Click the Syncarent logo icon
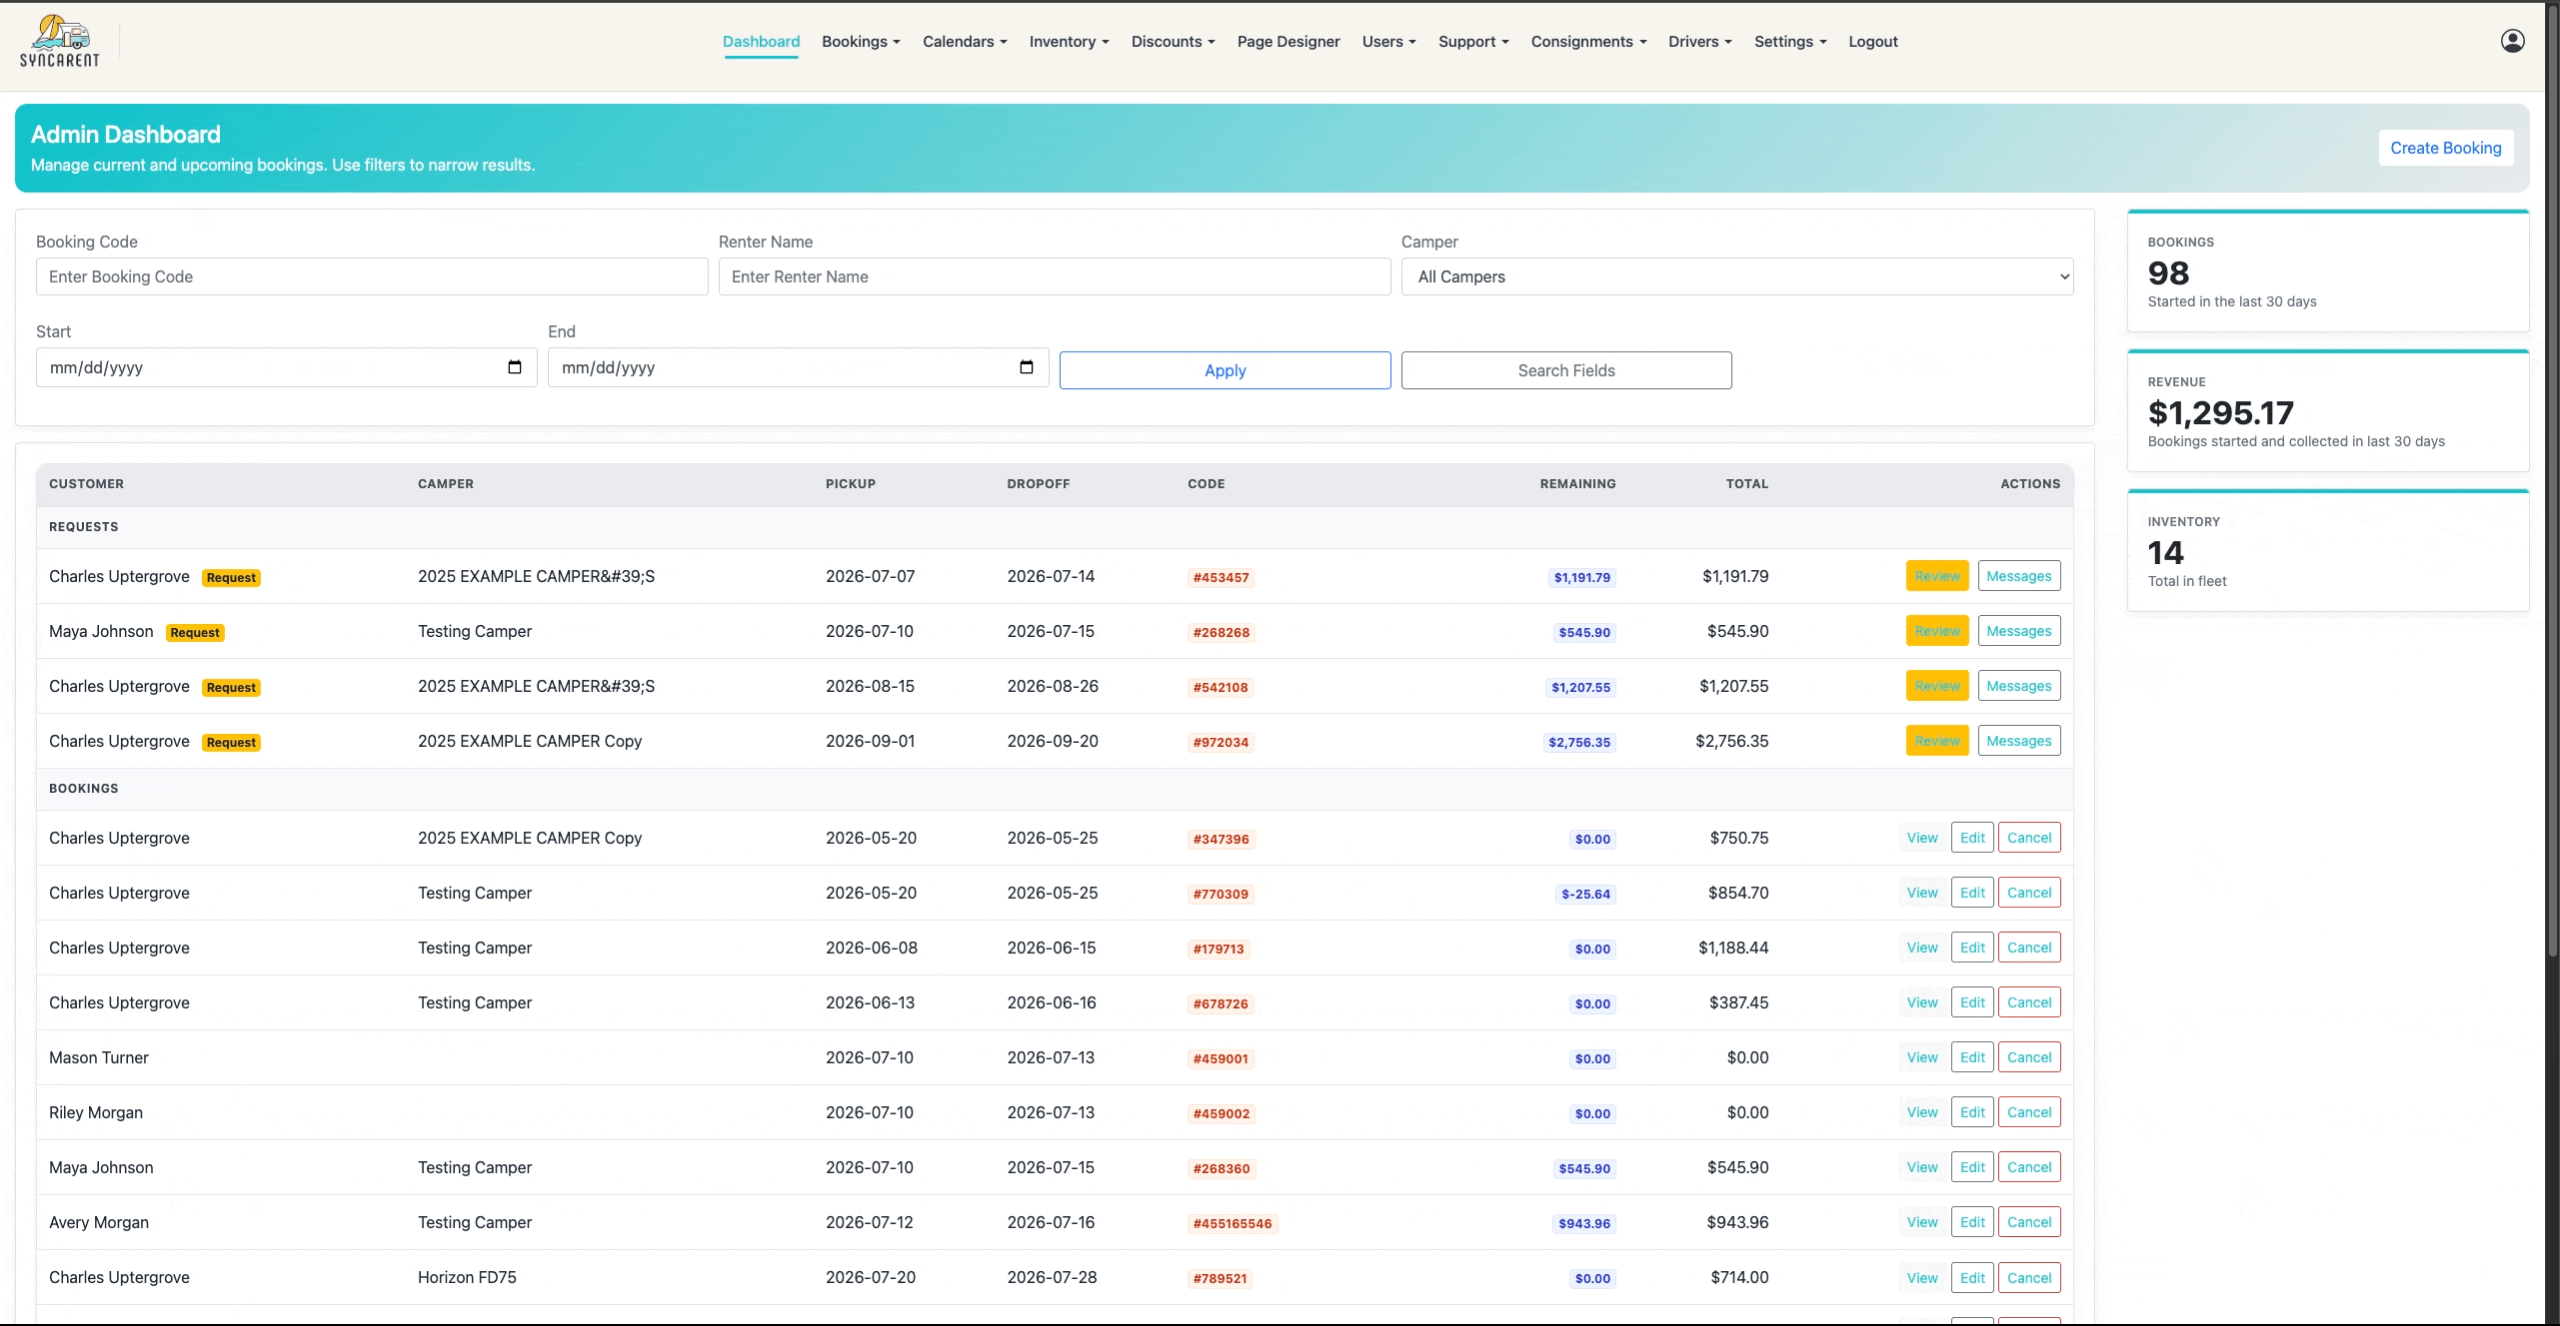The height and width of the screenshot is (1326, 2560). (x=60, y=41)
